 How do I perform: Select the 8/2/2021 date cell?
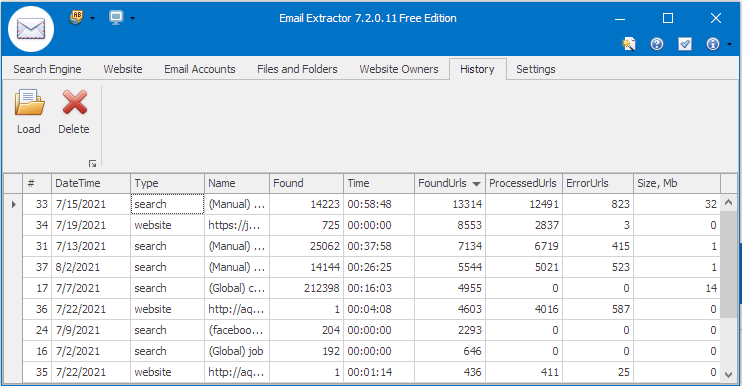91,267
